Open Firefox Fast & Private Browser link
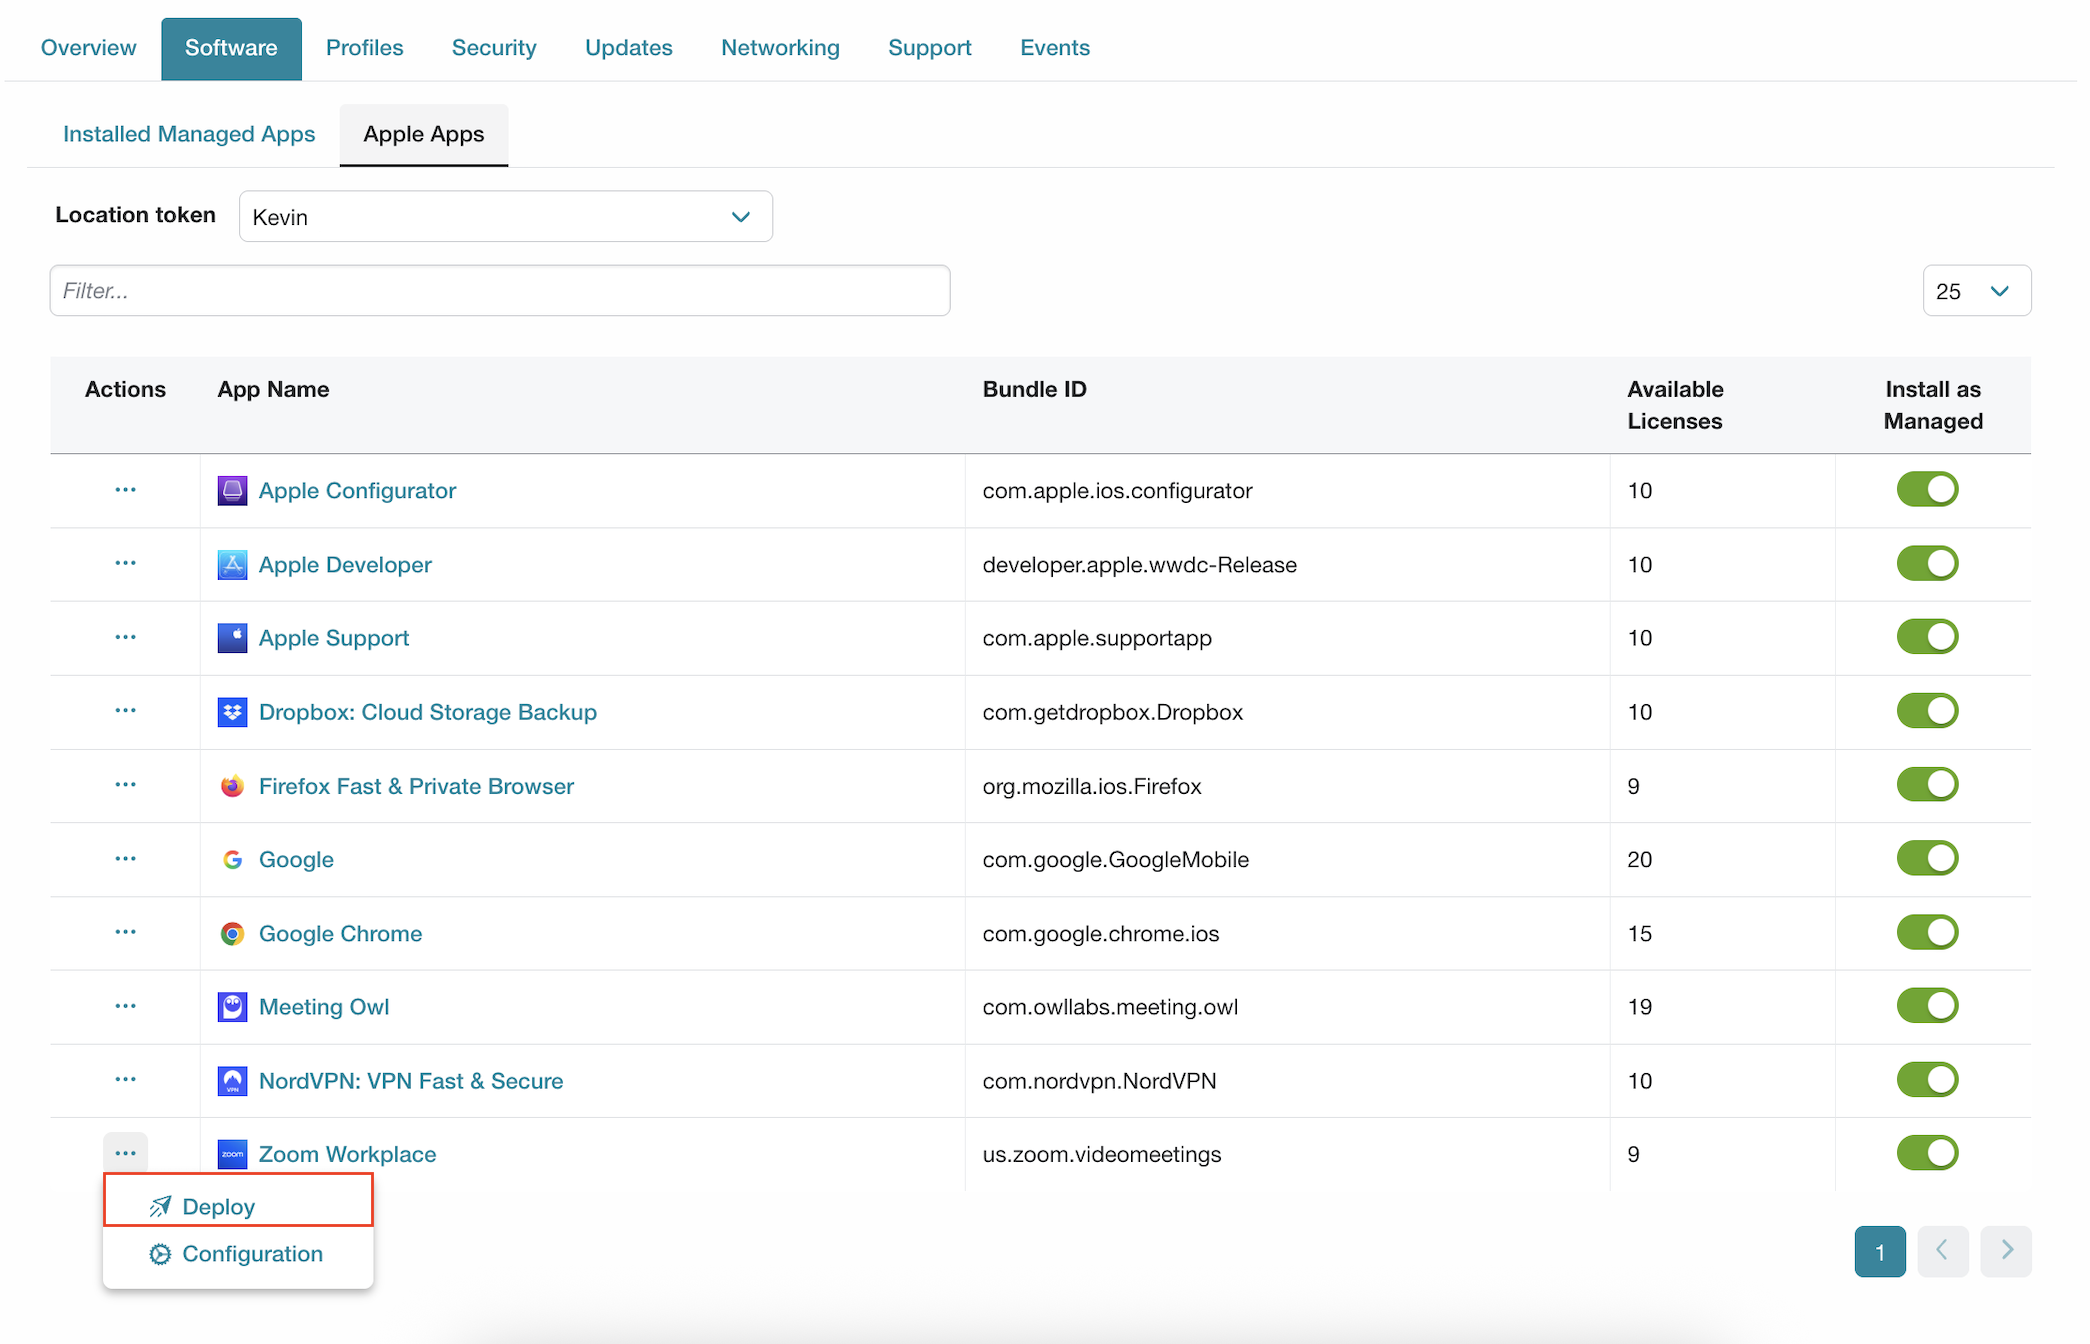 coord(416,786)
